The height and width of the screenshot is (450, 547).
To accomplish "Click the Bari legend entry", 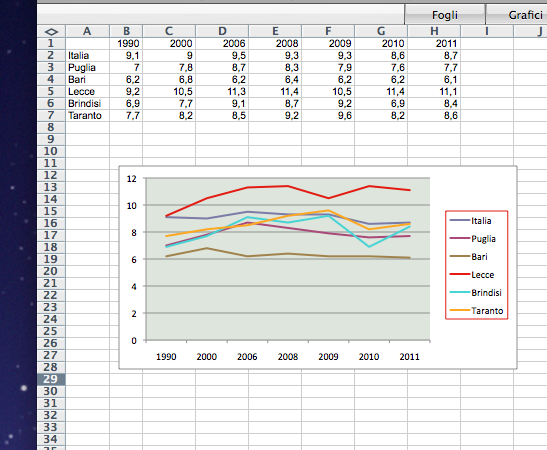I will click(x=469, y=257).
